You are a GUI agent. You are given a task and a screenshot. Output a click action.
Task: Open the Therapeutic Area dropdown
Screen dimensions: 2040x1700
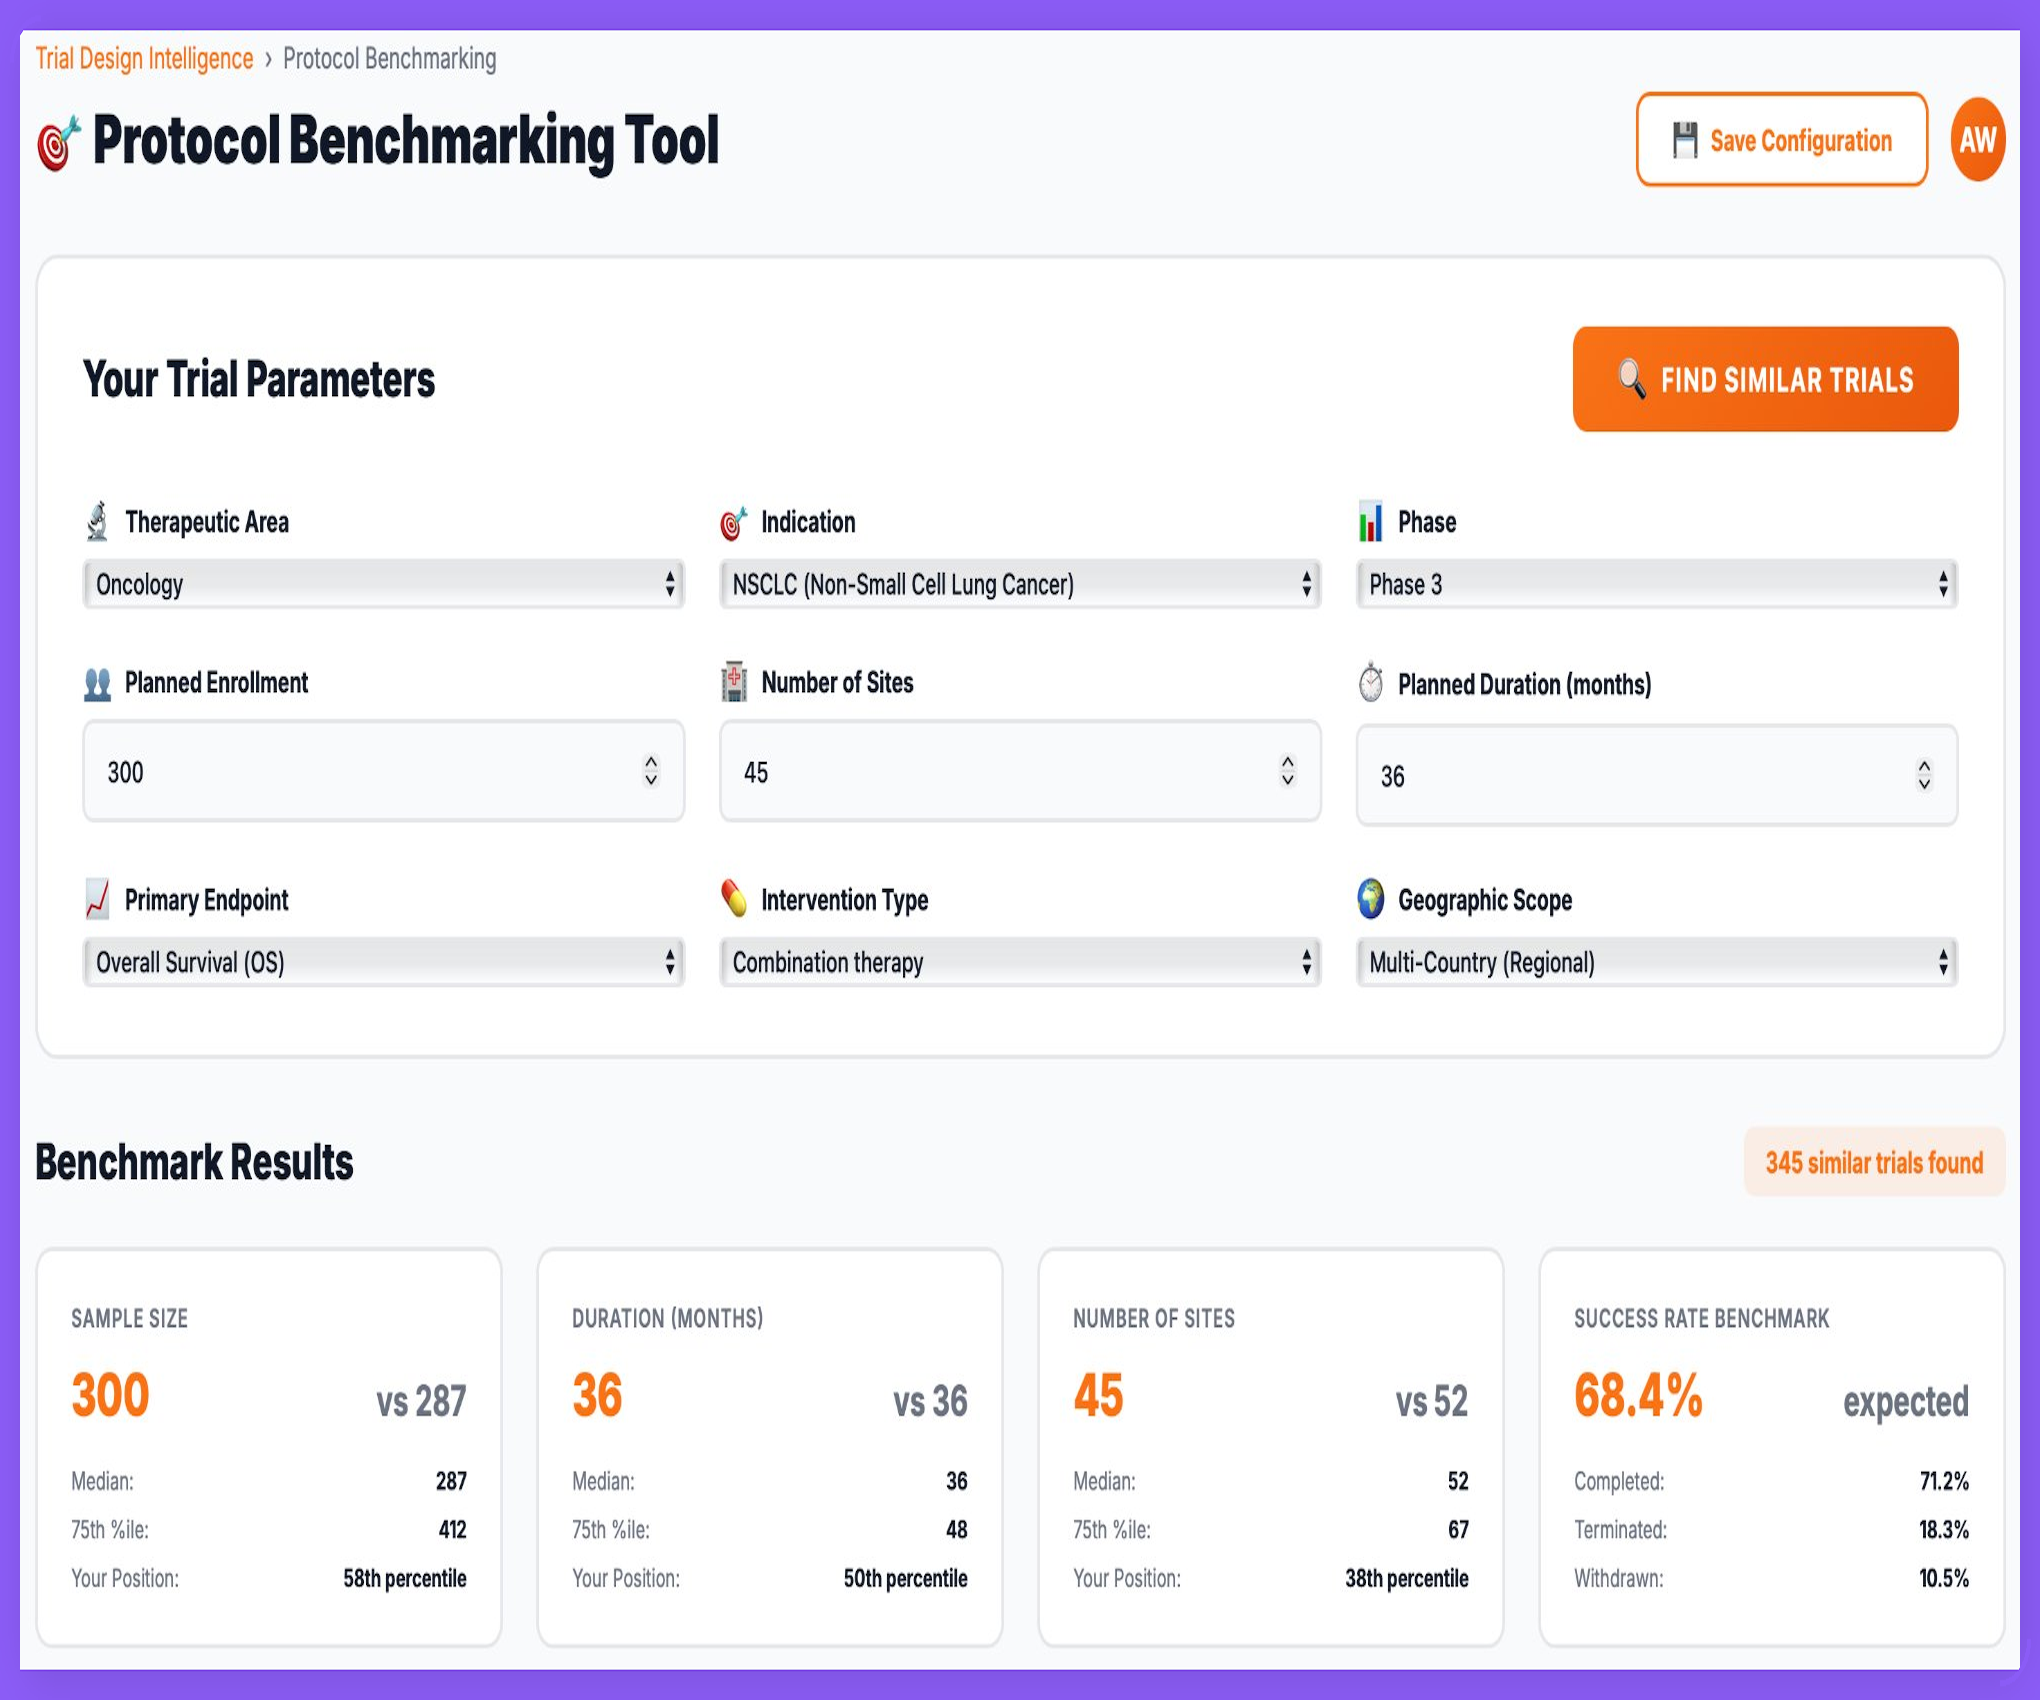pos(383,584)
